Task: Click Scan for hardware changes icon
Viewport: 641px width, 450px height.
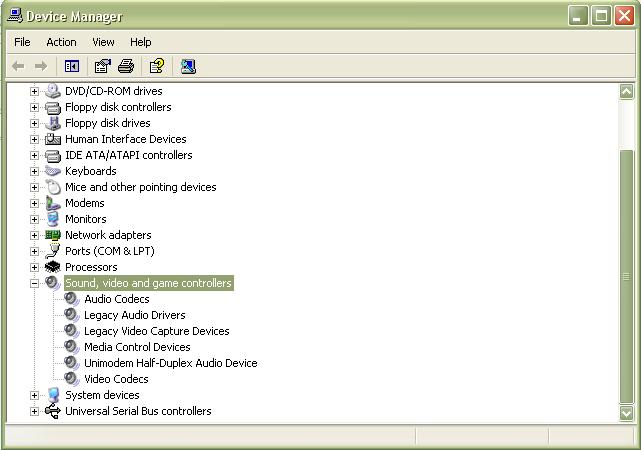Action: coord(188,66)
